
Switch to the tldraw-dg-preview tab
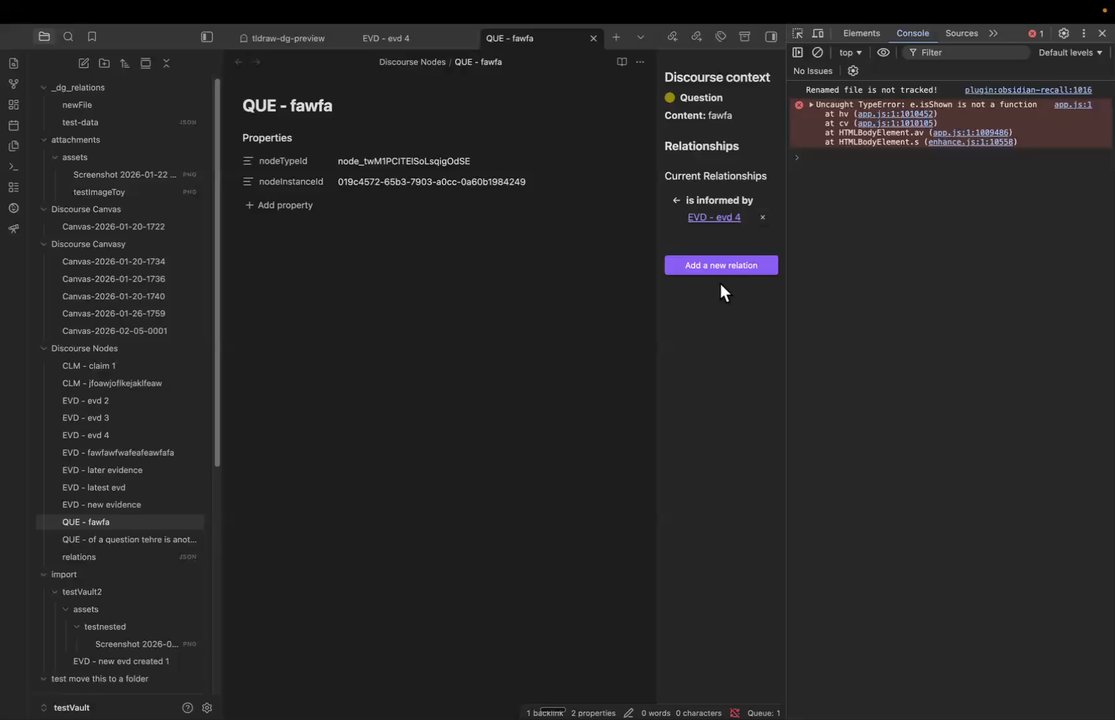282,38
